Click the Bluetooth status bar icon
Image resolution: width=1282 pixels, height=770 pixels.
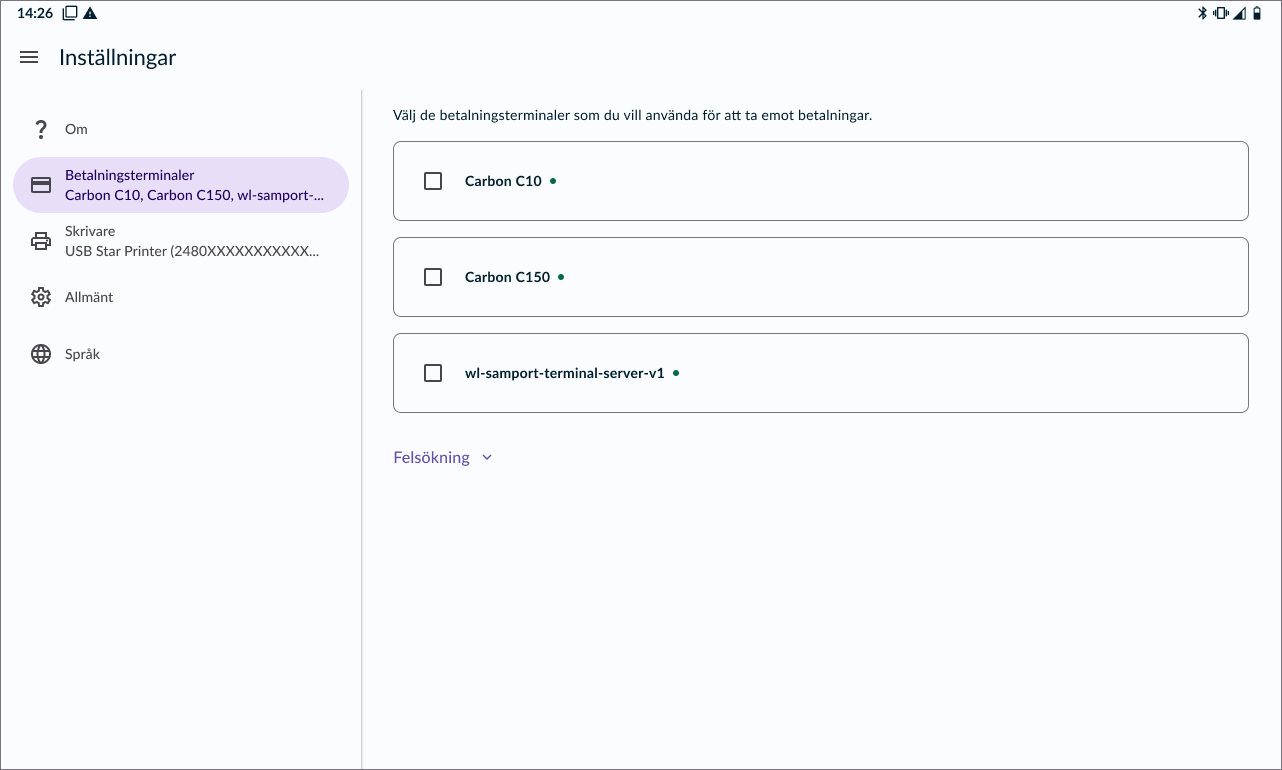[1203, 13]
